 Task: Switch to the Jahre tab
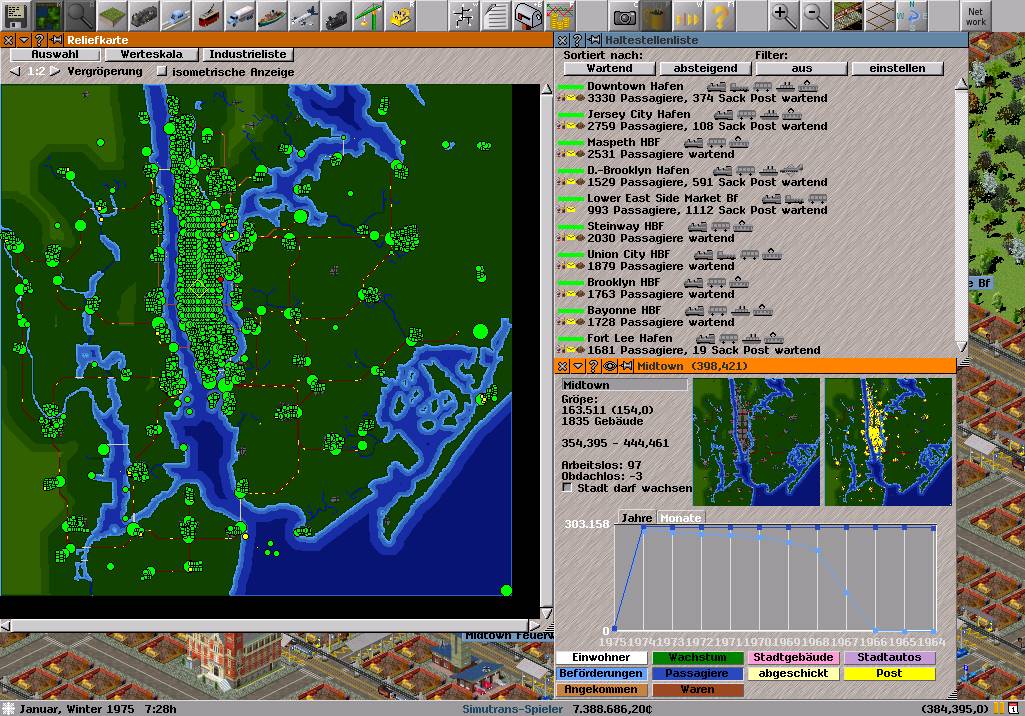tap(636, 518)
